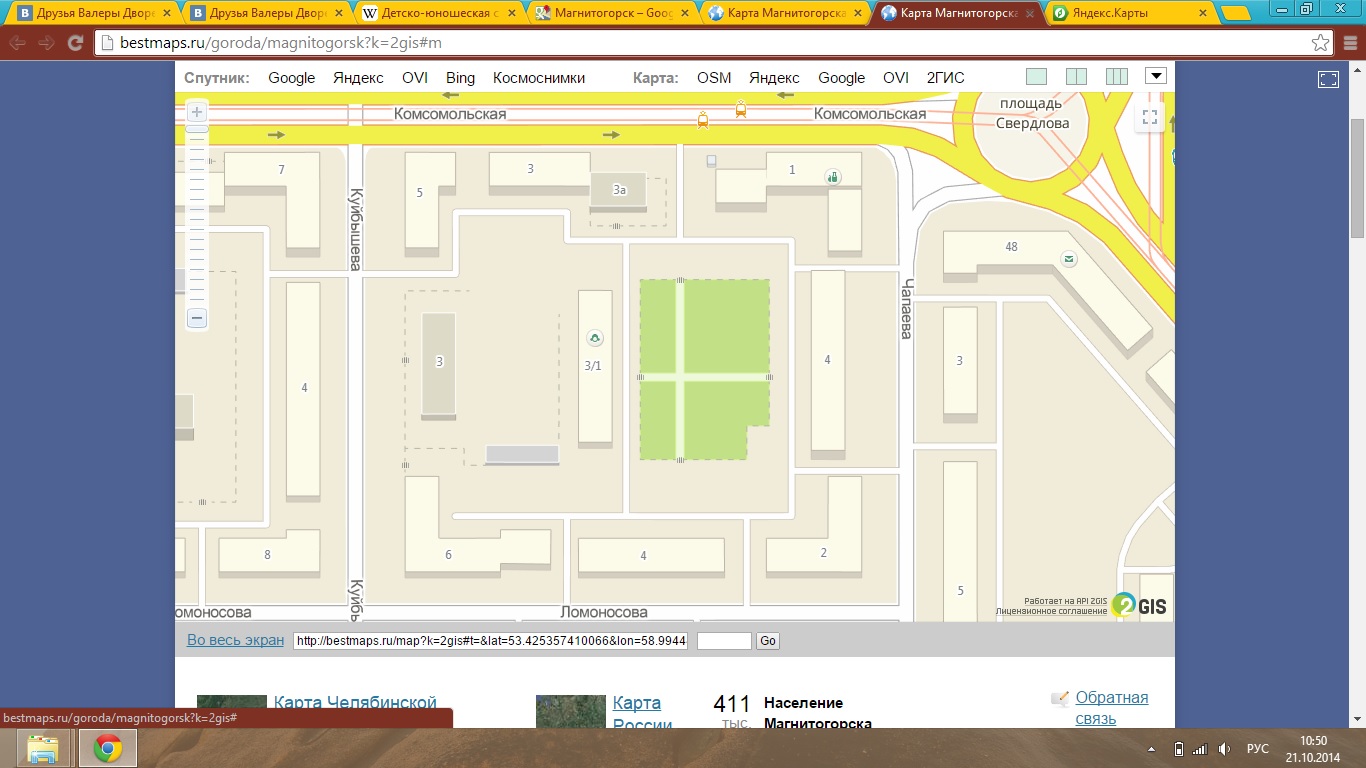Screen dimensions: 1366x768
Task: Switch to Космоснимки satellite layer
Action: 539,78
